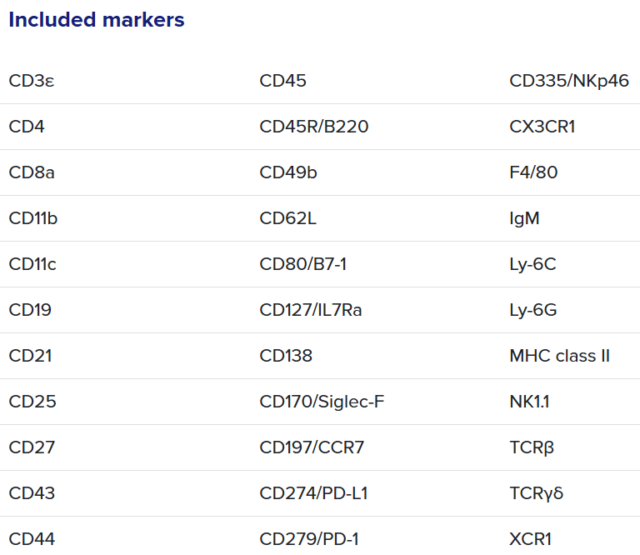The image size is (640, 555).
Task: Select the CX3CR1 marker cell
Action: click(x=542, y=127)
